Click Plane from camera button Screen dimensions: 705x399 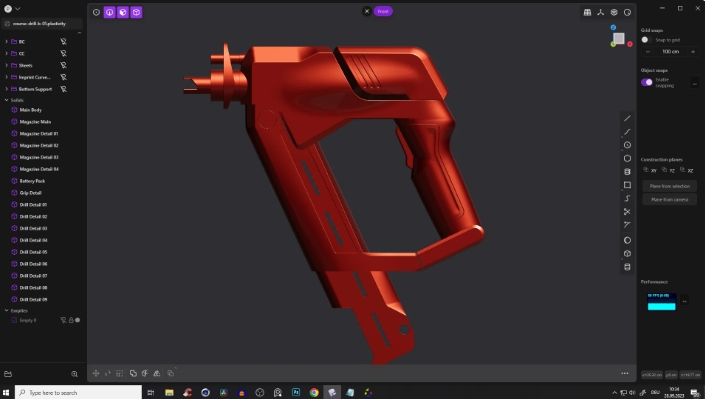tap(669, 199)
